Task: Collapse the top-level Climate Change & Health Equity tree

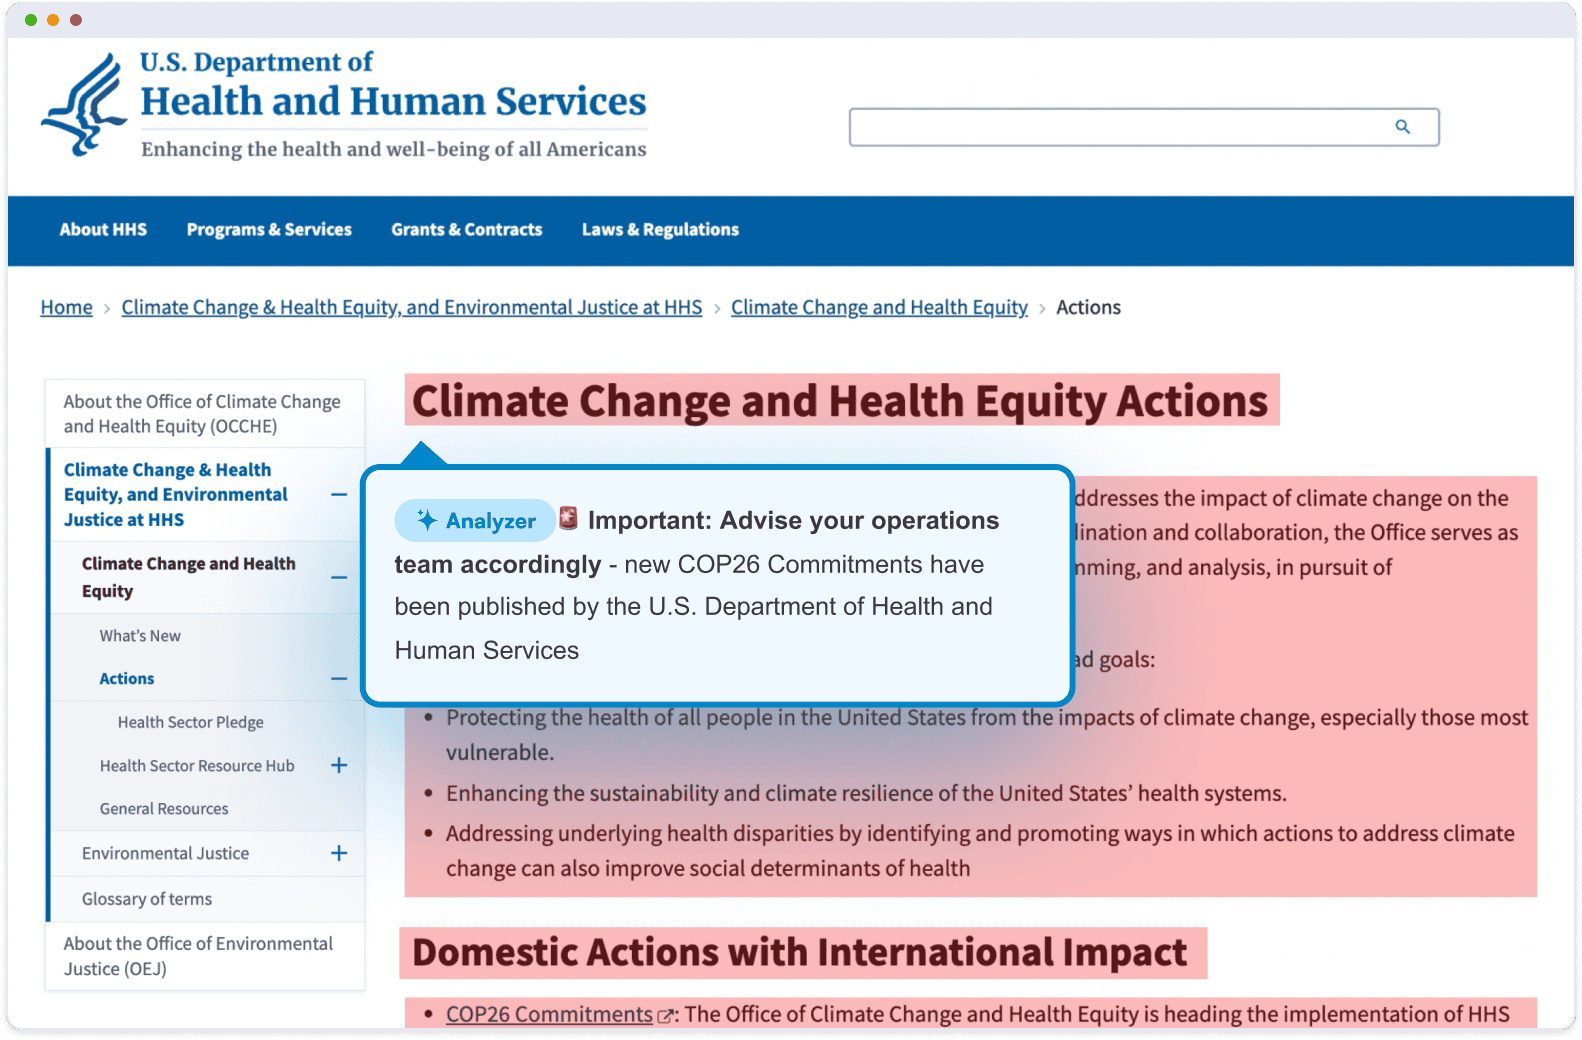Action: point(339,494)
